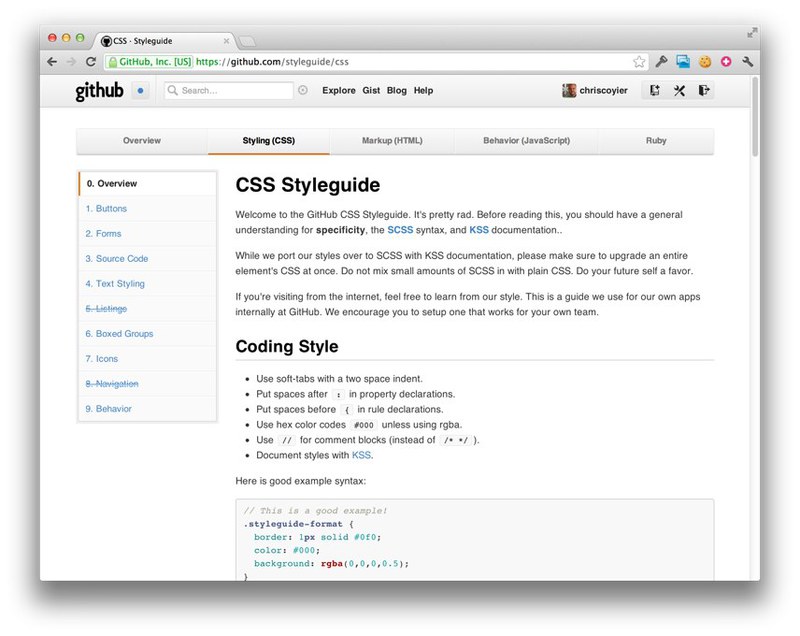Click the cookie-shaped extension icon
The height and width of the screenshot is (636, 800).
[703, 61]
